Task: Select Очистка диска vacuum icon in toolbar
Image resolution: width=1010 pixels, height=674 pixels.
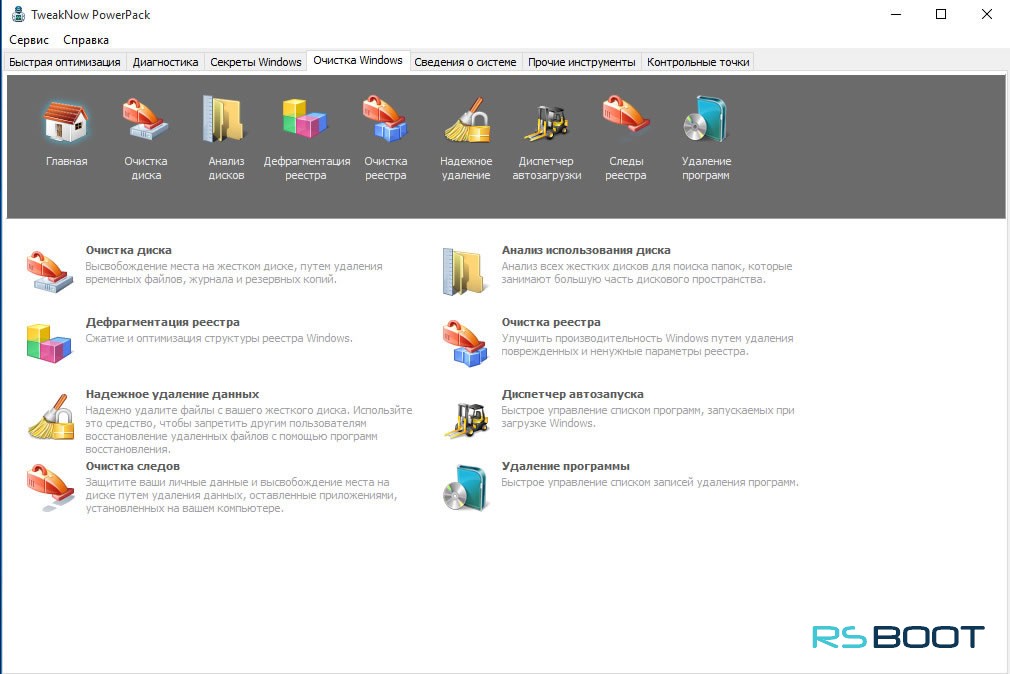Action: pyautogui.click(x=146, y=119)
